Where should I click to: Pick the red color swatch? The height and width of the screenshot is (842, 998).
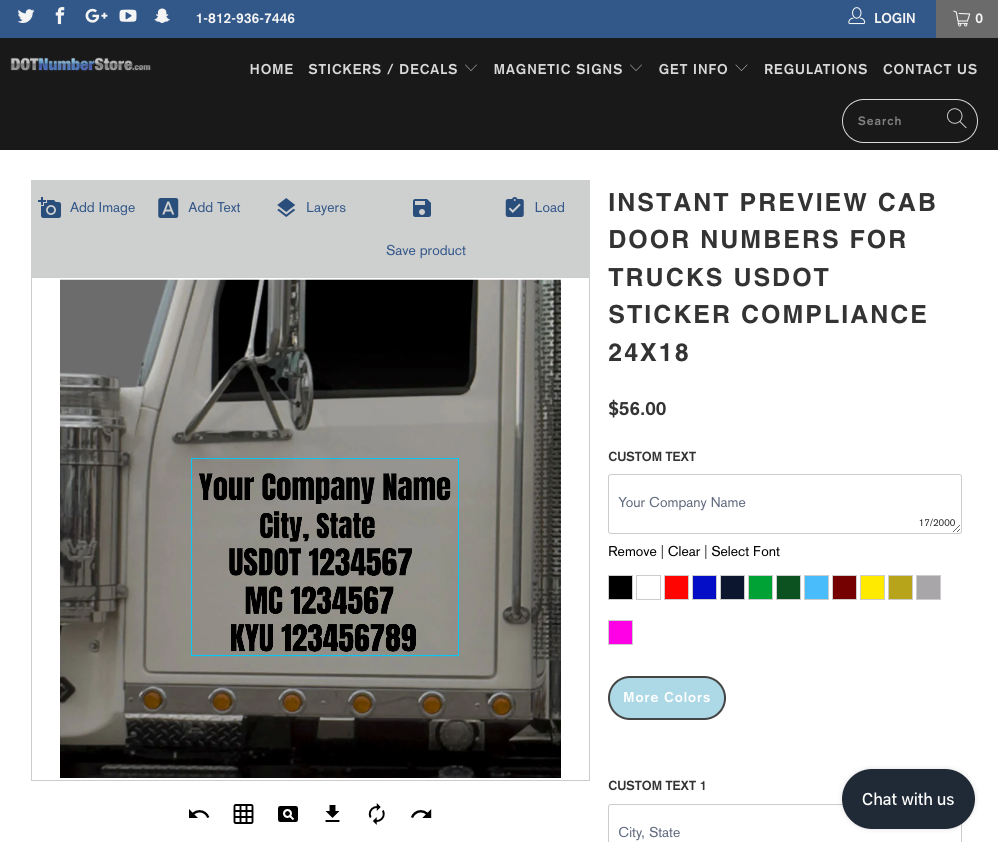[x=676, y=587]
